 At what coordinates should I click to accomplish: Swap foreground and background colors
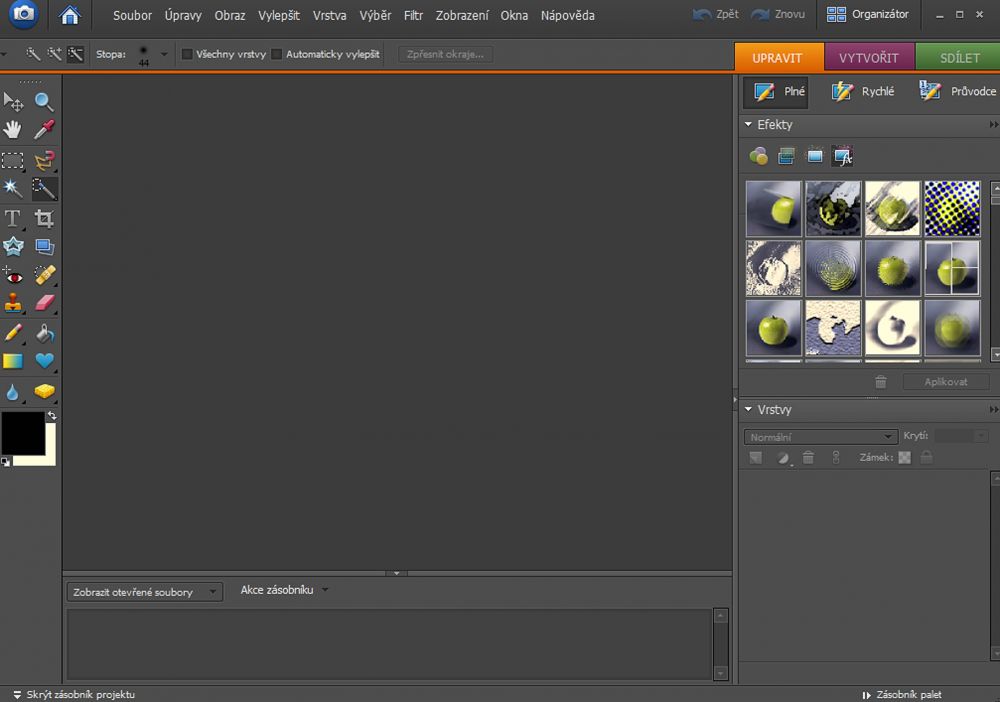tap(51, 415)
